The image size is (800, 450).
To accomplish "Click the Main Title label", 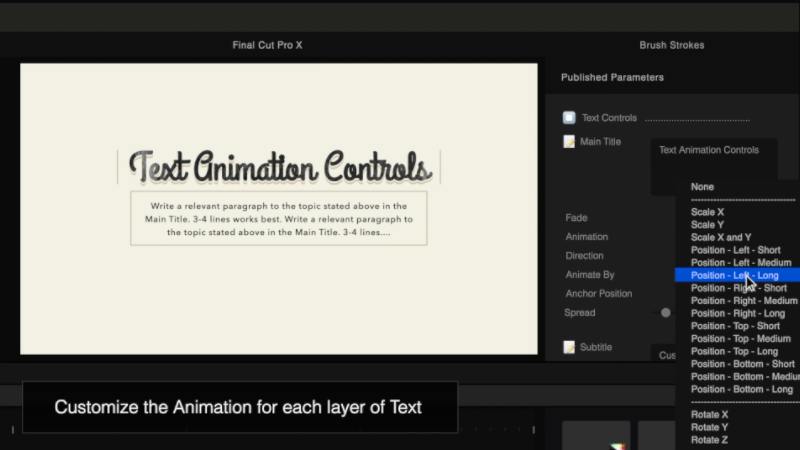I will click(x=600, y=142).
